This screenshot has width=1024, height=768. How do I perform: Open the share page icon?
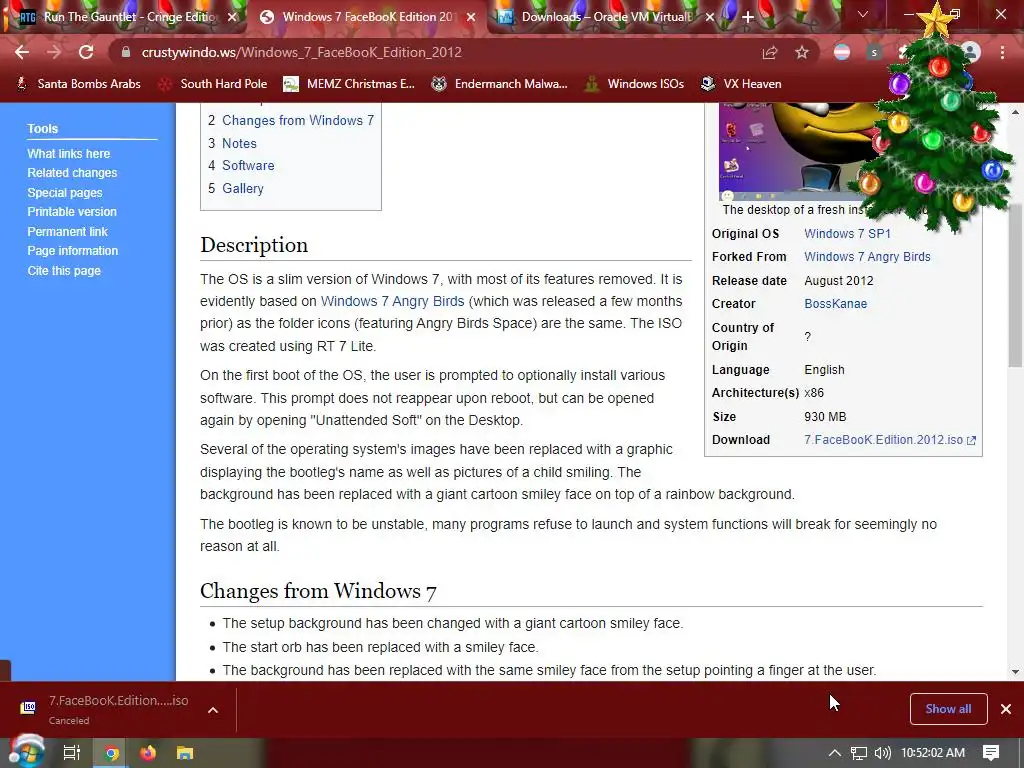[770, 52]
